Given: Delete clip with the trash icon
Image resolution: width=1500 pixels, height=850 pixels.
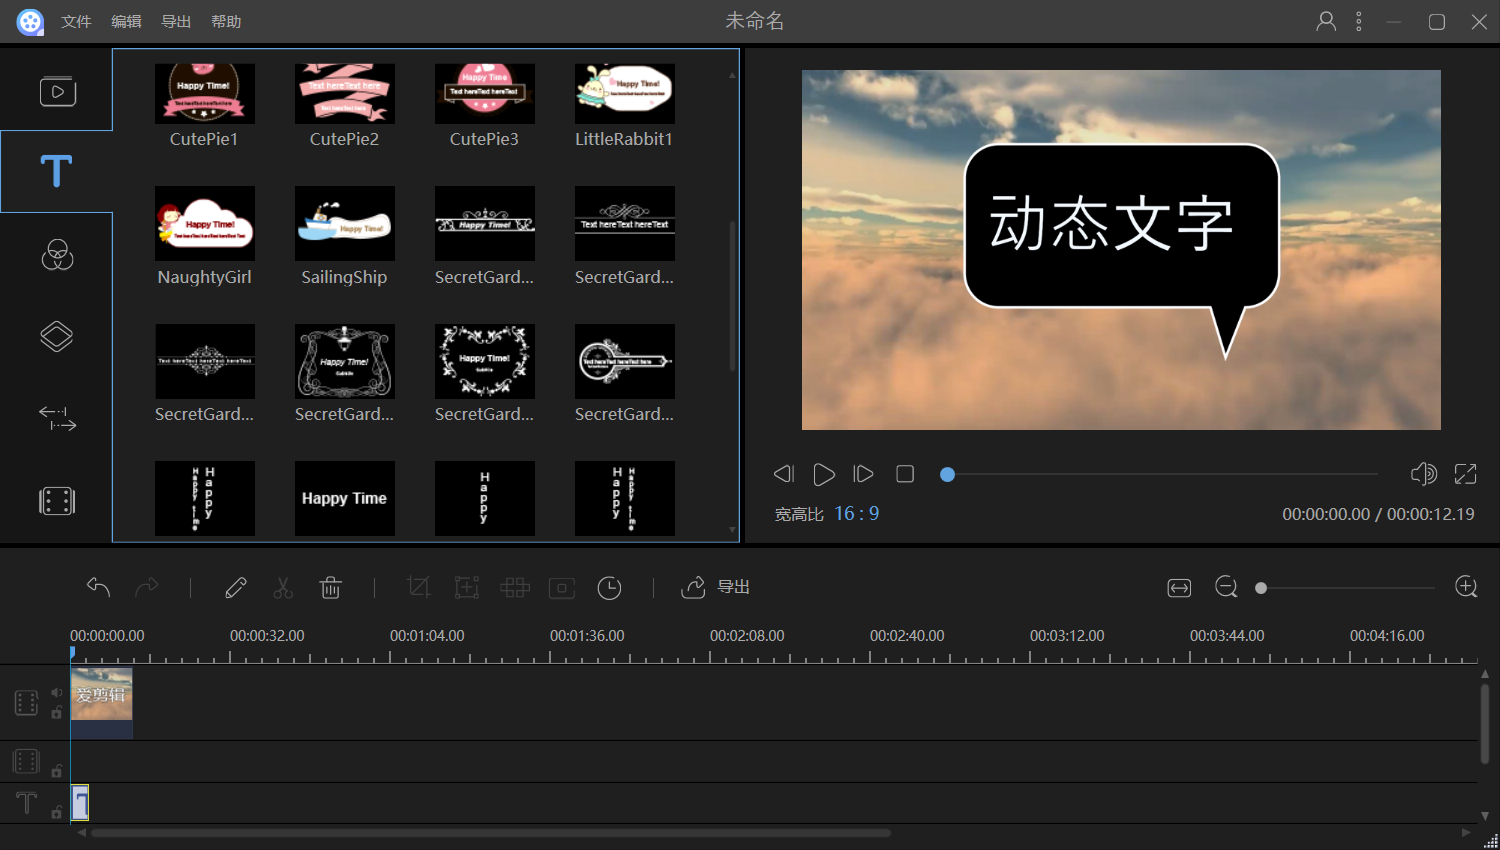Looking at the screenshot, I should 331,587.
